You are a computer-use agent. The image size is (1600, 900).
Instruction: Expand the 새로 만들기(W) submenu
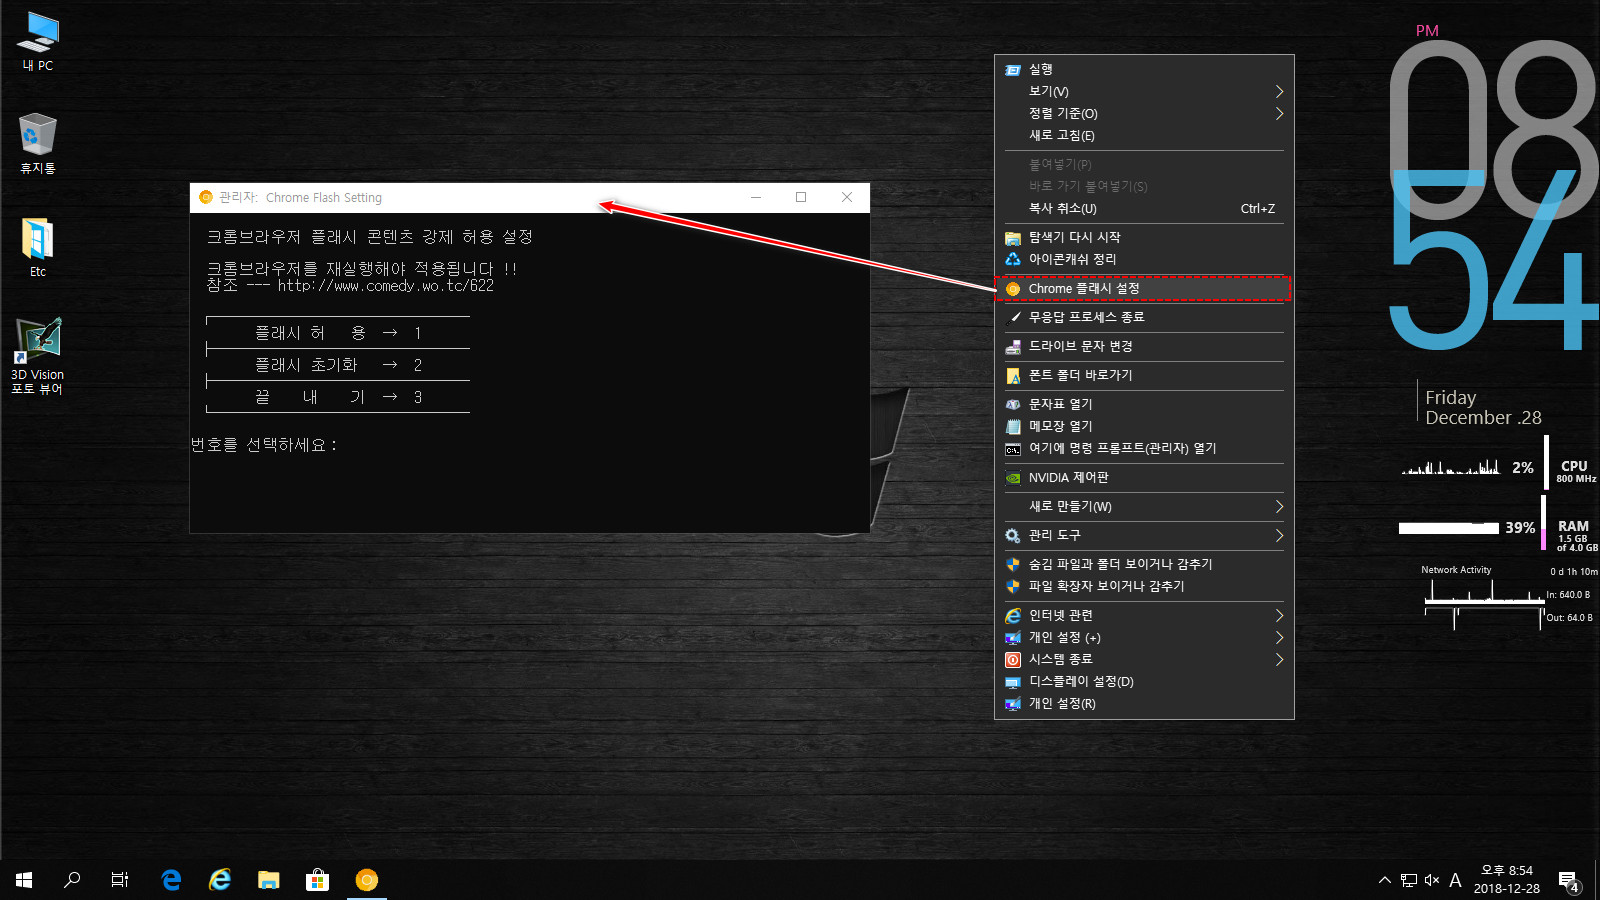[x=1144, y=506]
